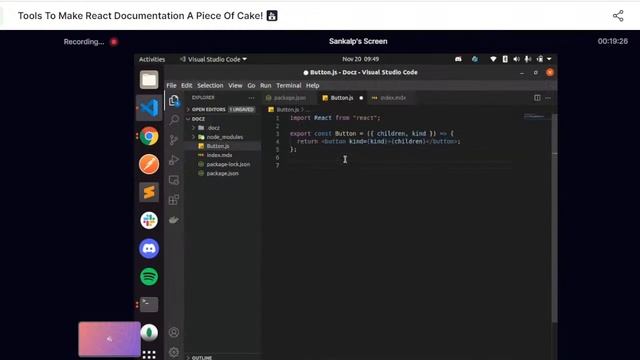Open the Remote Explorer view
Screen dimensions: 640x360
click(x=174, y=180)
